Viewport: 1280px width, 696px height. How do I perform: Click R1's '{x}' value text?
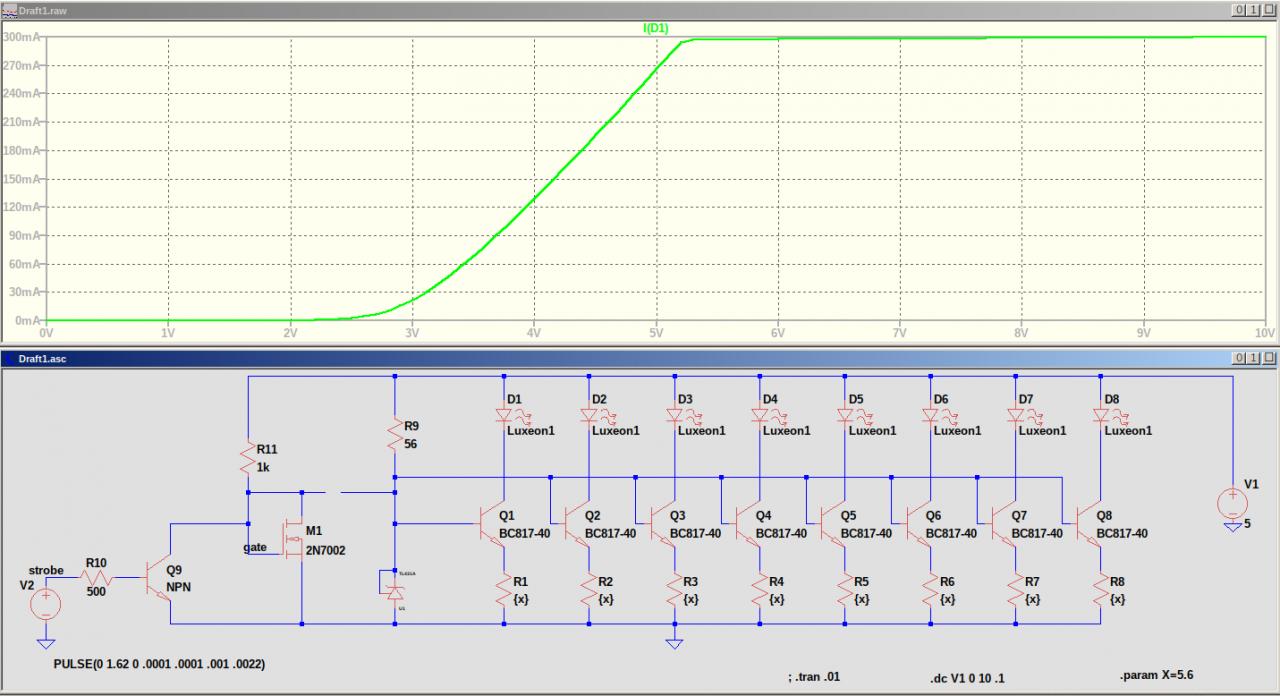pyautogui.click(x=521, y=599)
